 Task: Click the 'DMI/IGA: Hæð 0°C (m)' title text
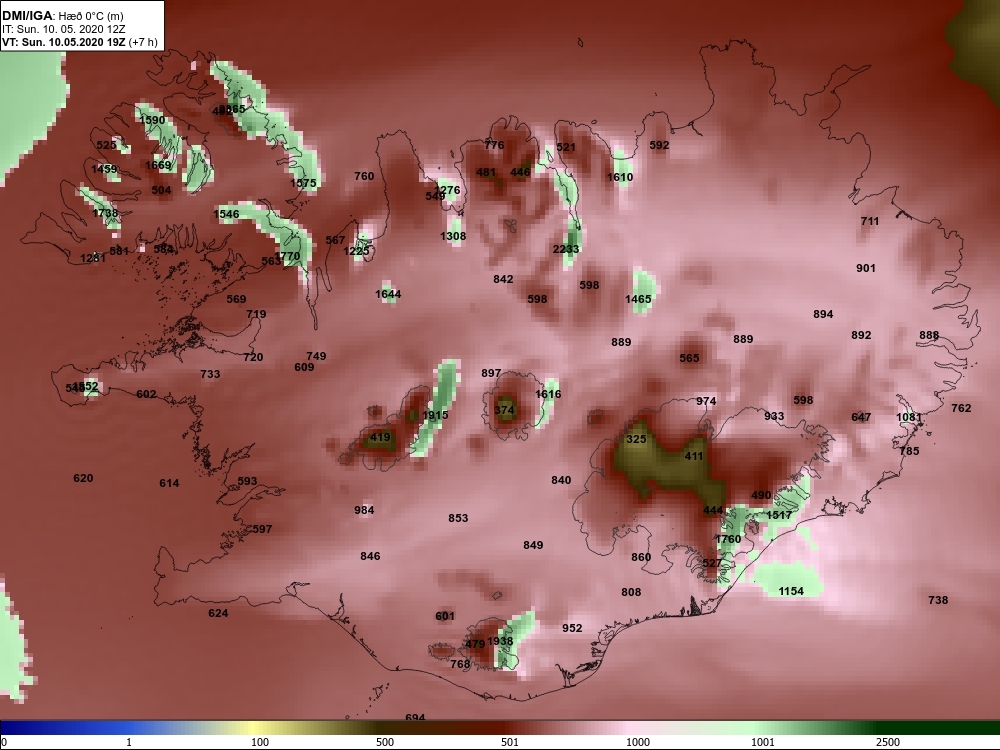[62, 16]
